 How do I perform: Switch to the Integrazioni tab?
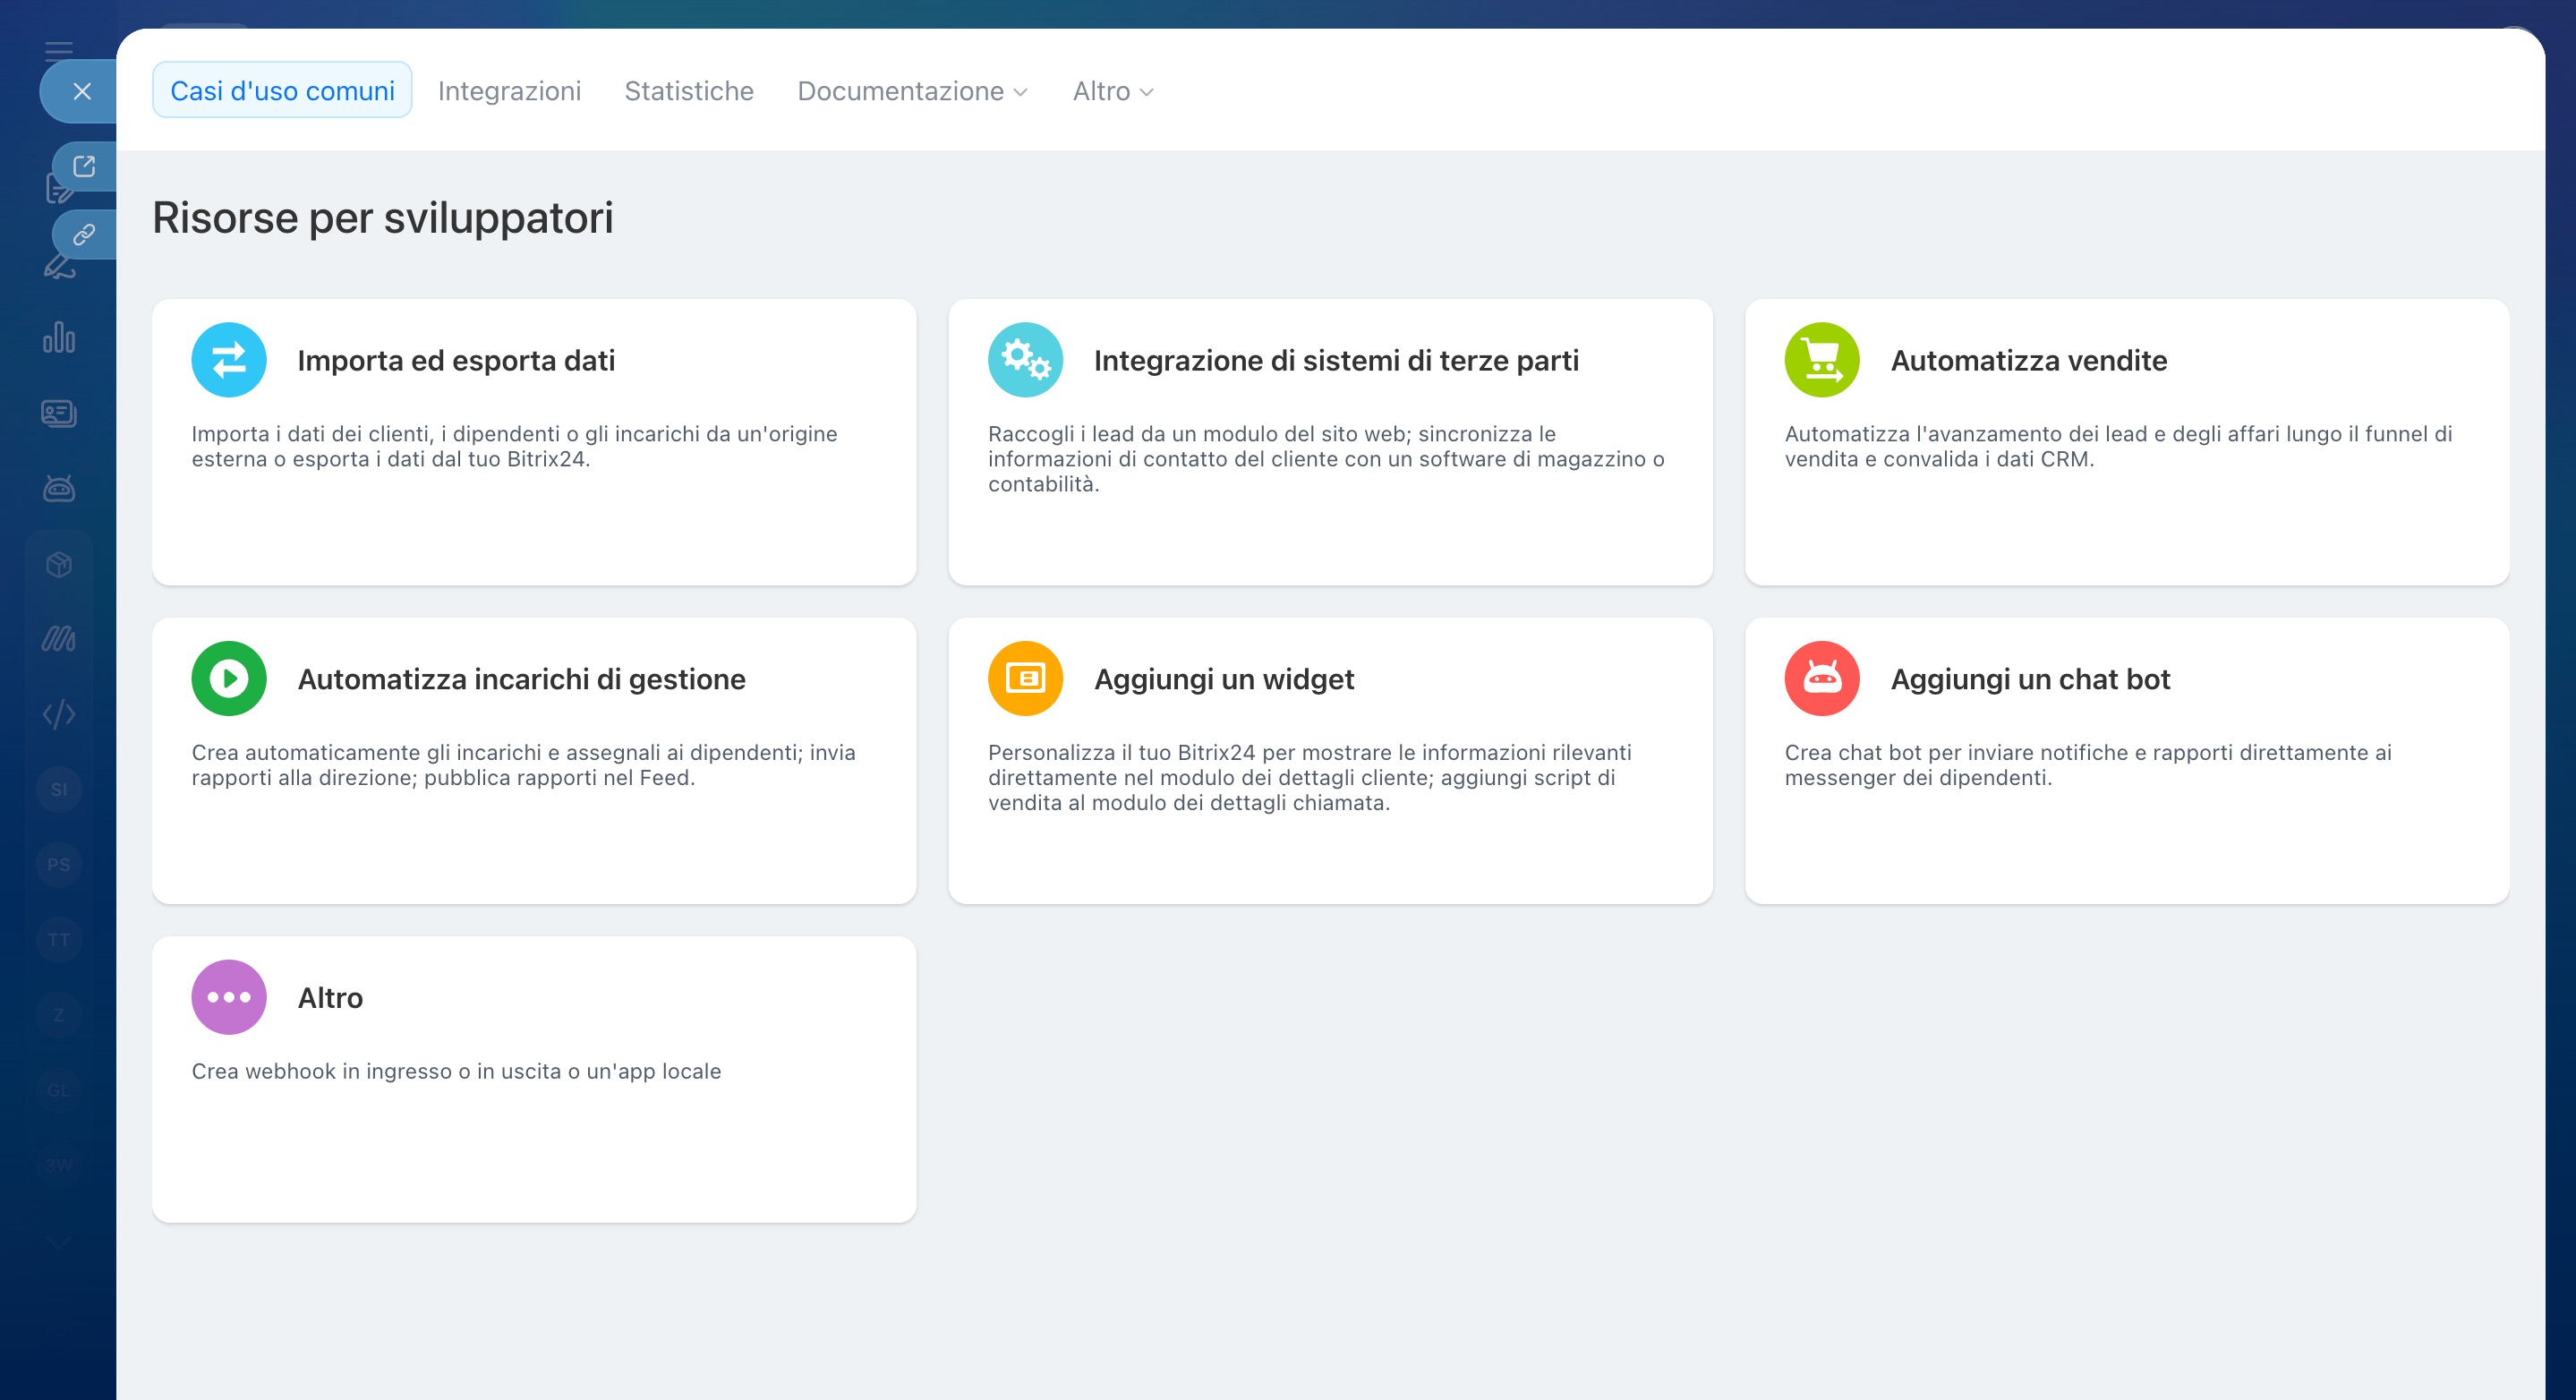click(x=509, y=91)
